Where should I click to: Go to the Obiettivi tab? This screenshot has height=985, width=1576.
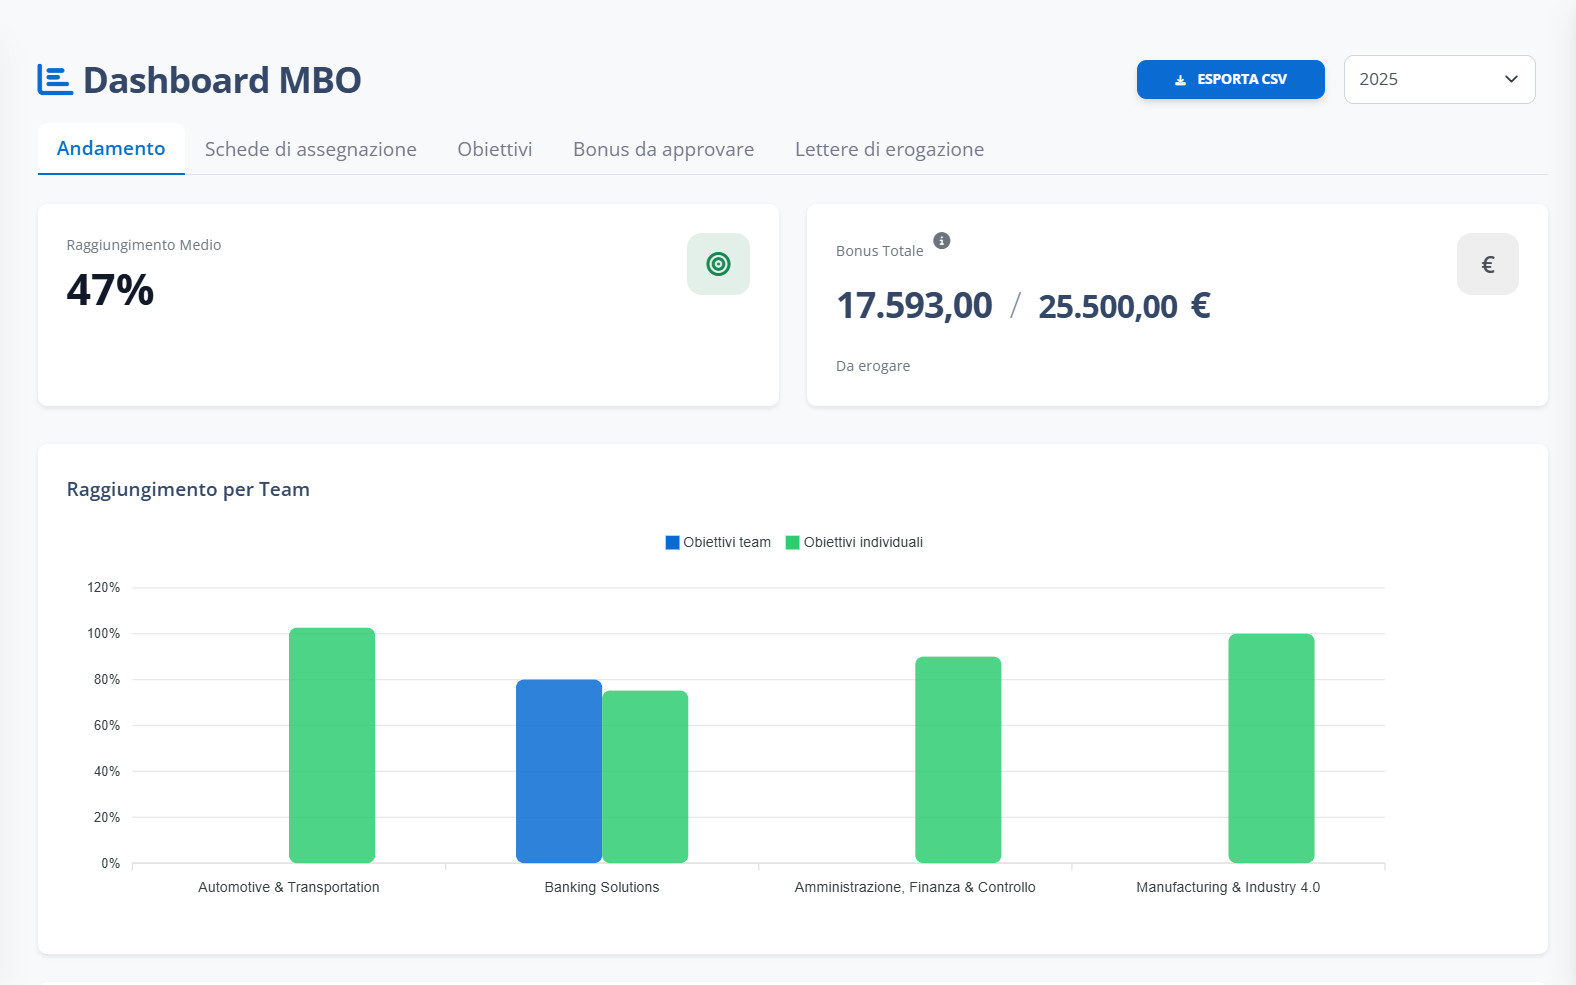[495, 149]
